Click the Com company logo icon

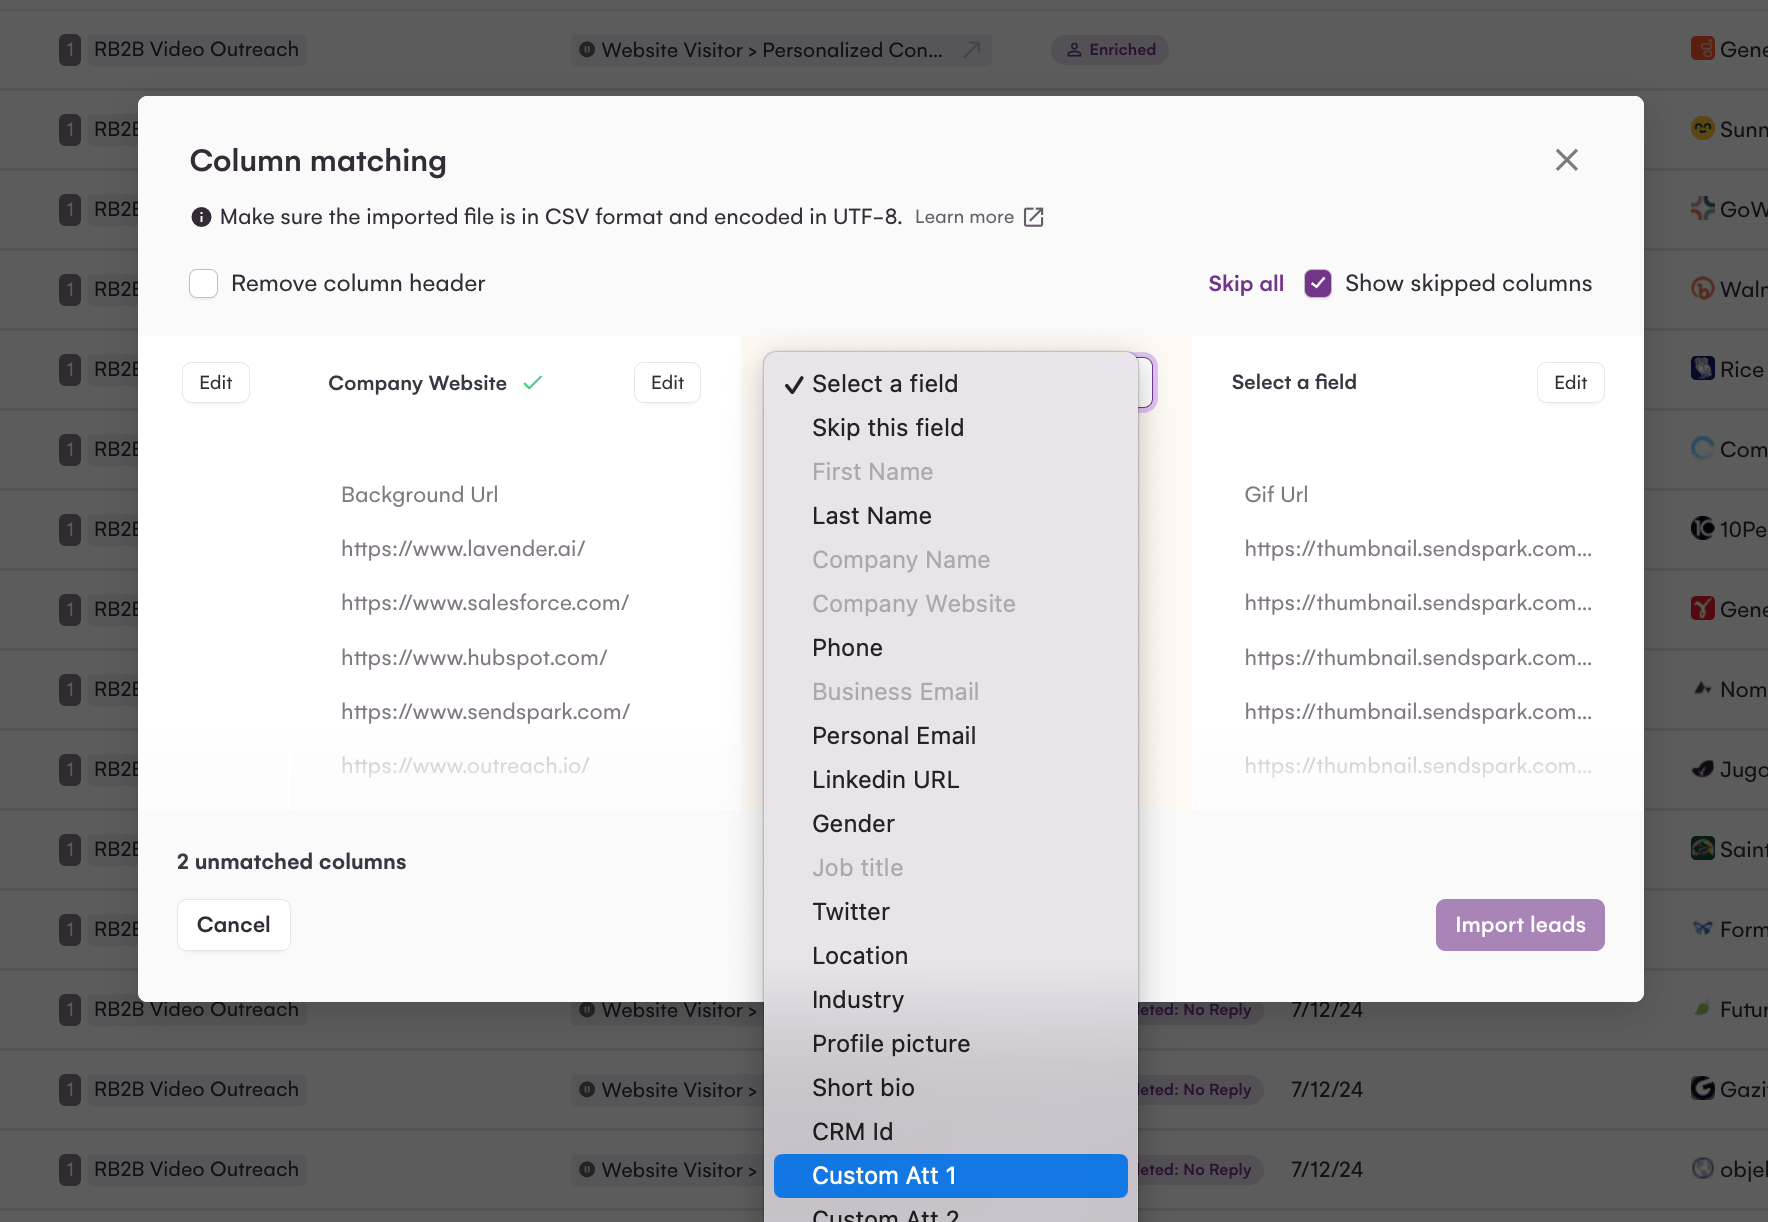[1702, 448]
